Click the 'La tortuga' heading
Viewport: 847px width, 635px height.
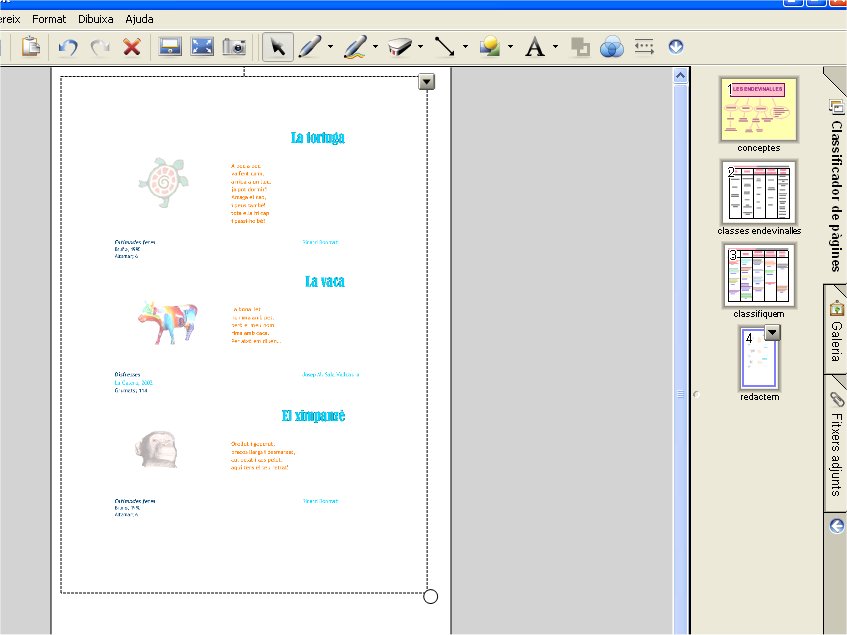318,138
